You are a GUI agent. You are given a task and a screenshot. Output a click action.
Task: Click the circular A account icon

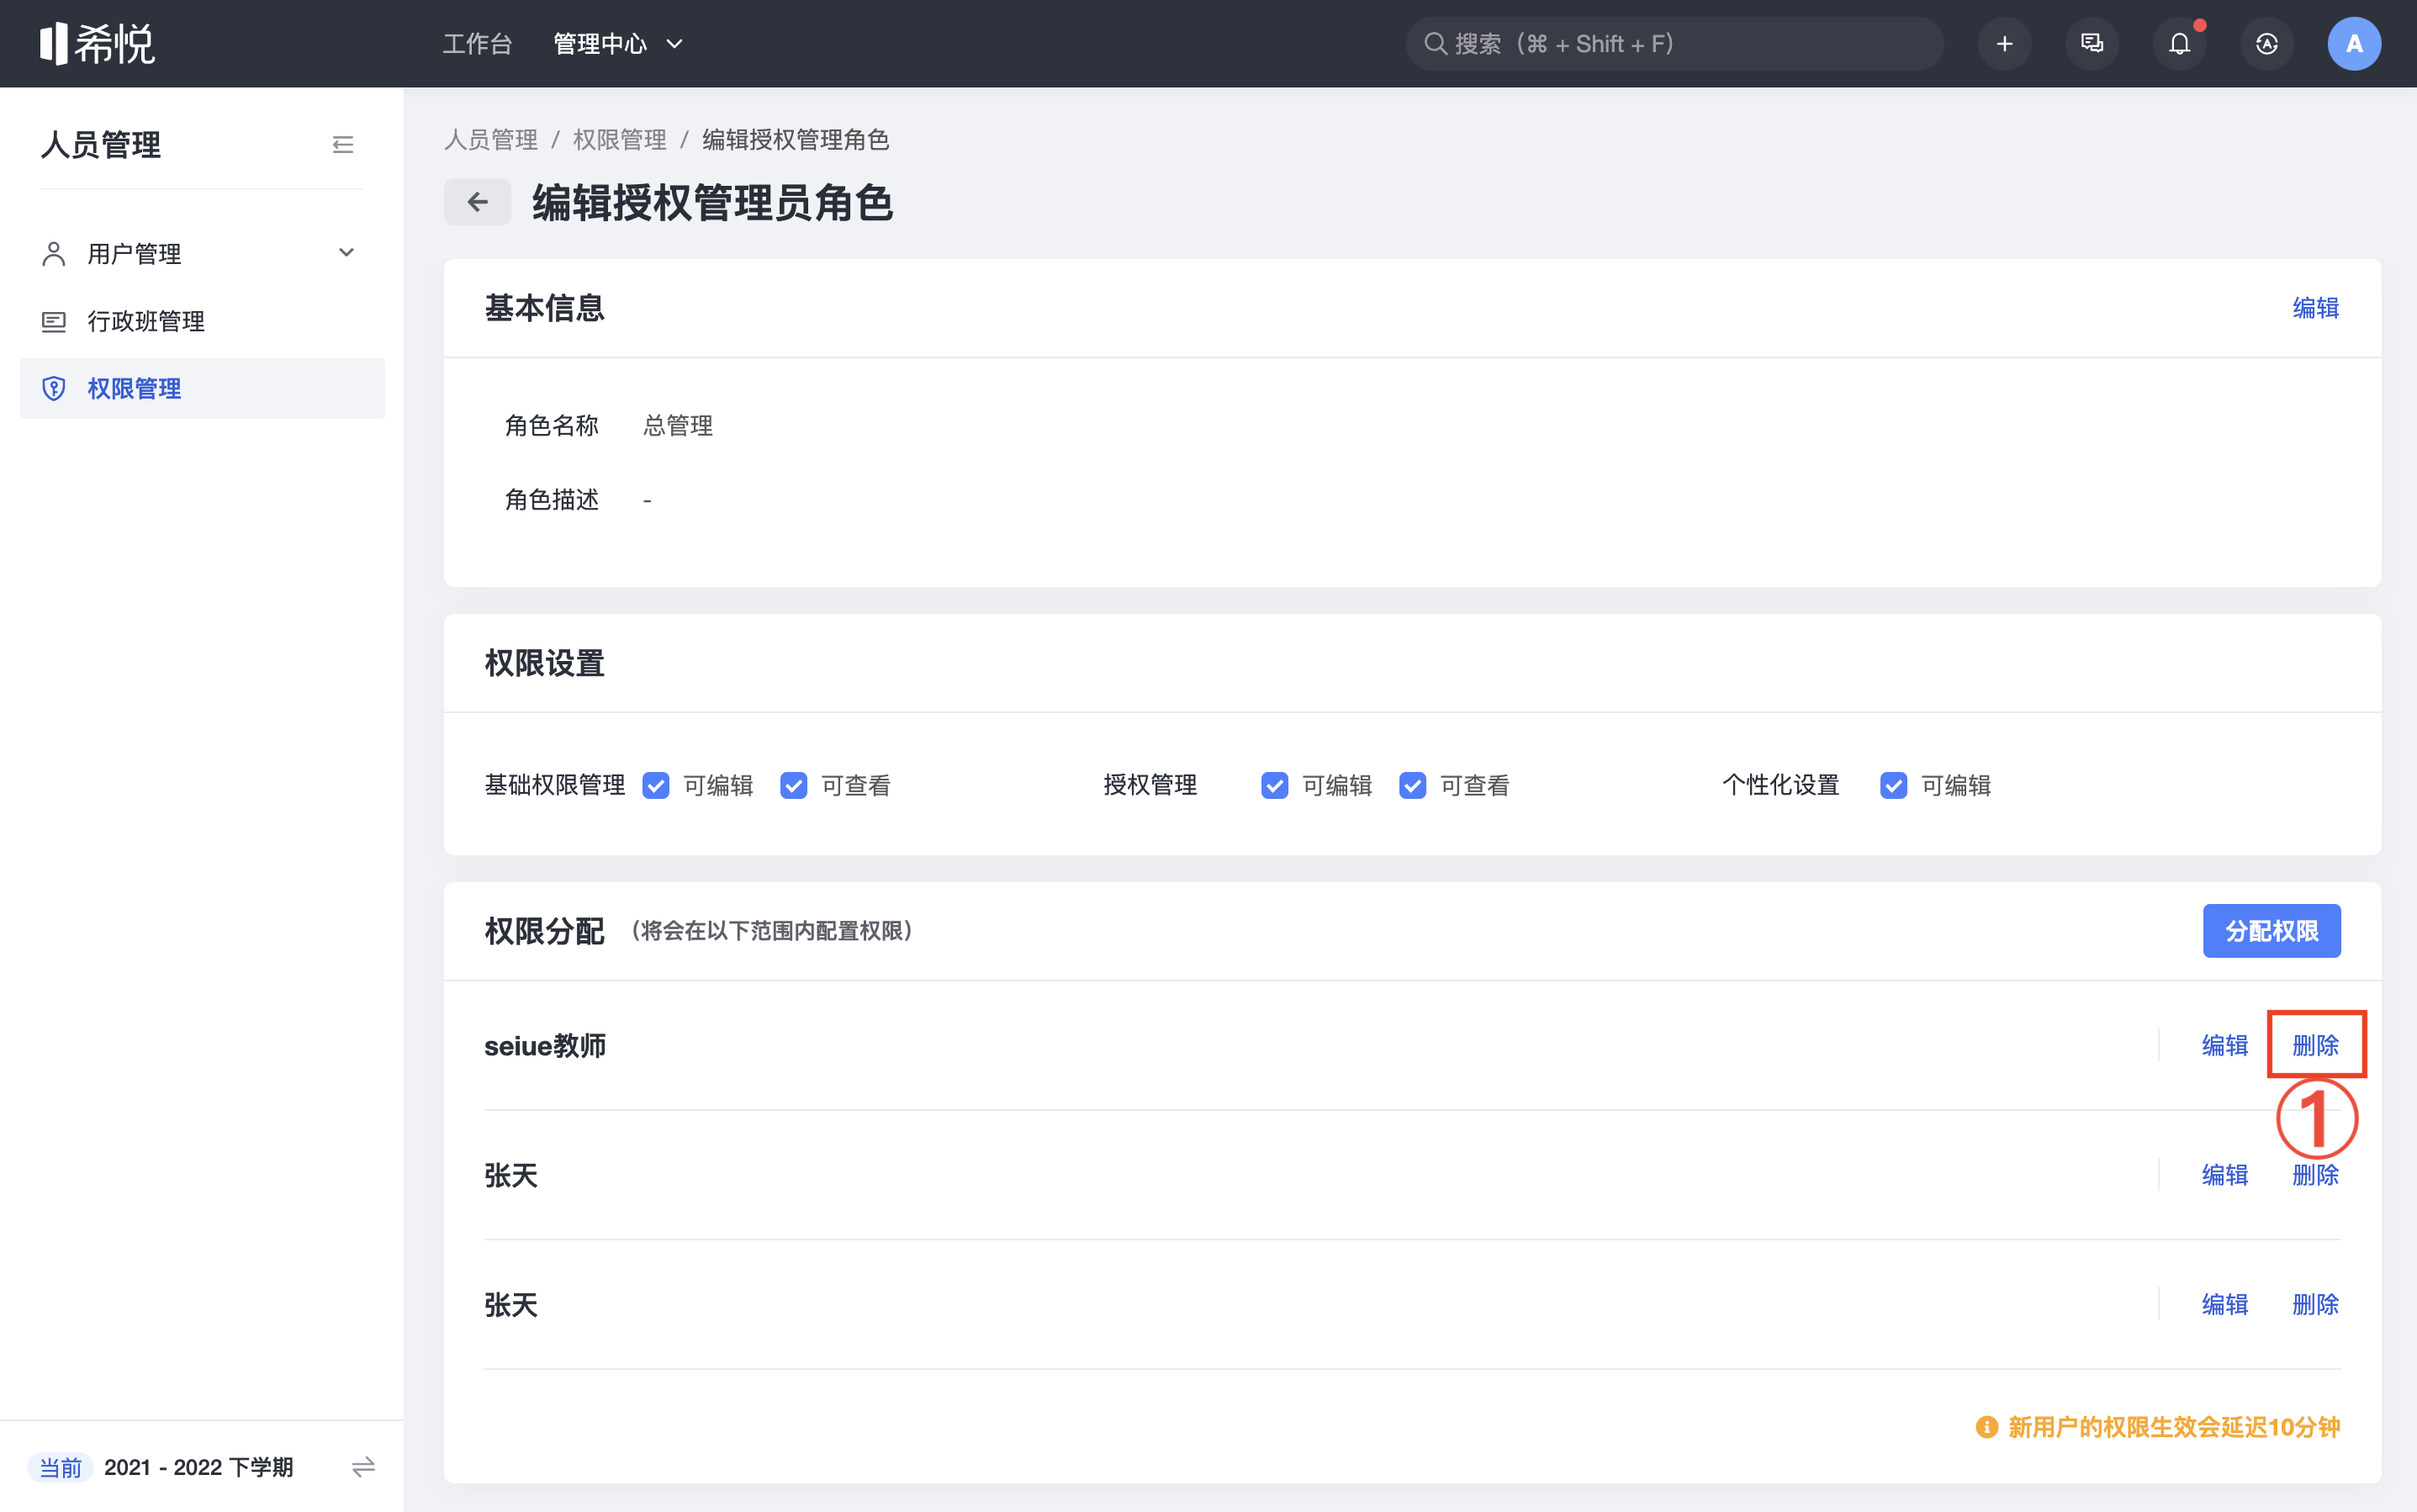click(x=2266, y=44)
